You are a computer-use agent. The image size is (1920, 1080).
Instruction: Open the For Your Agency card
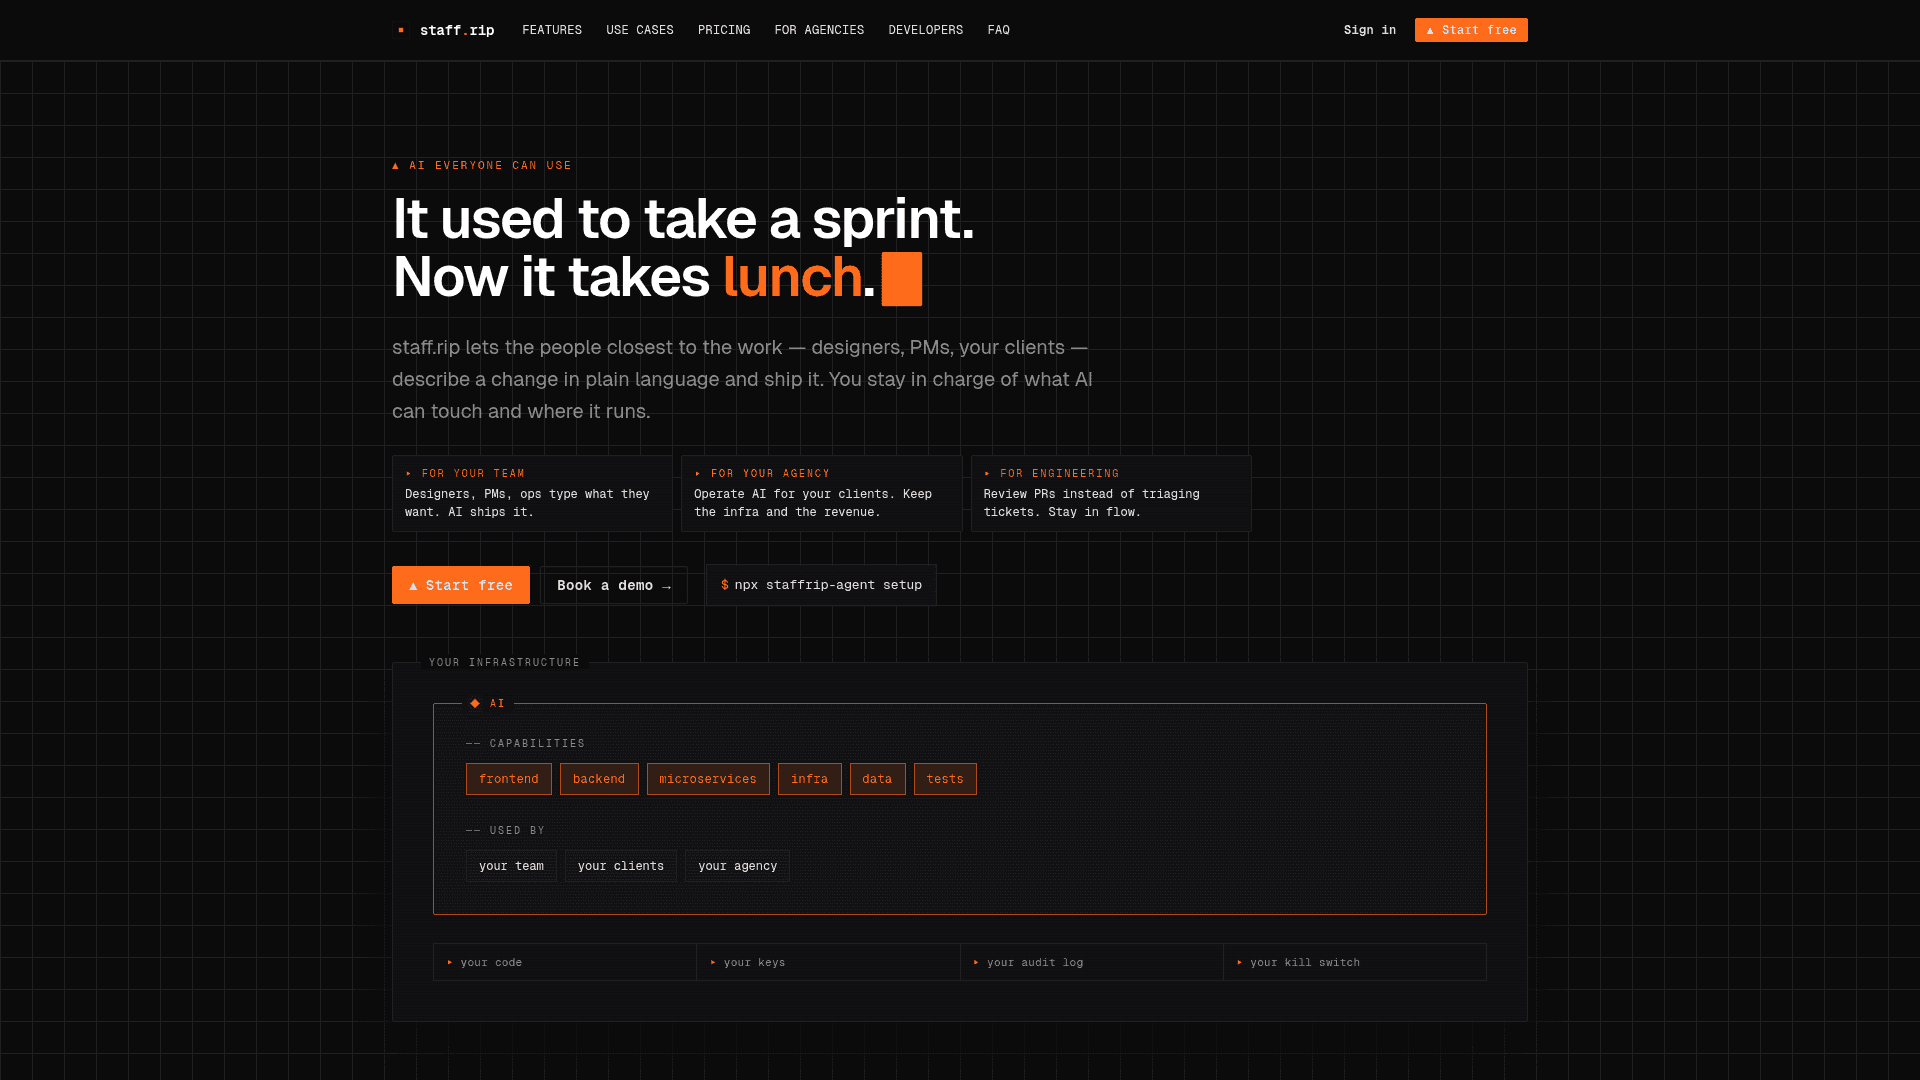821,493
